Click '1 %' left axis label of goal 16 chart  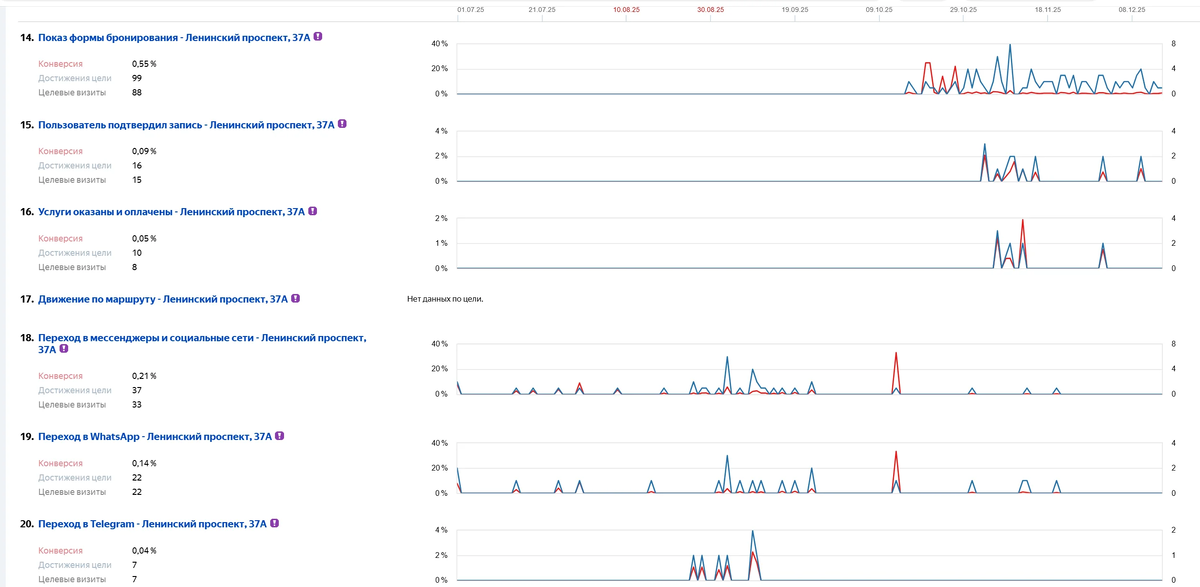441,243
